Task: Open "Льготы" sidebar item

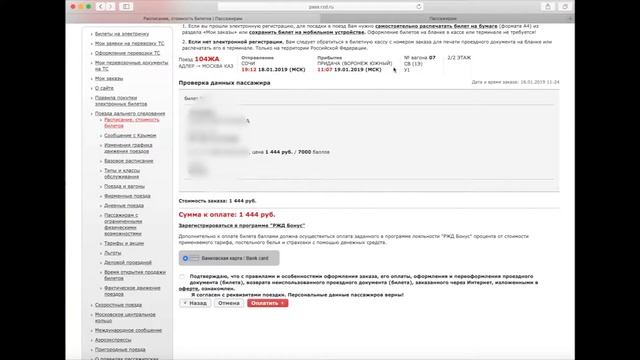Action: tap(112, 253)
